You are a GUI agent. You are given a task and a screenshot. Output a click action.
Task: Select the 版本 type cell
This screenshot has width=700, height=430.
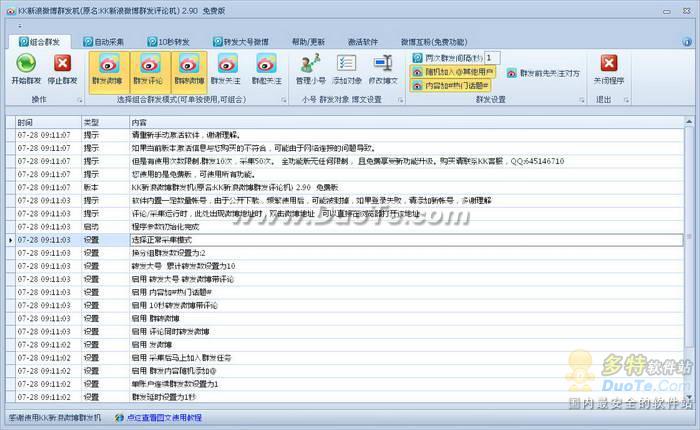pos(105,188)
